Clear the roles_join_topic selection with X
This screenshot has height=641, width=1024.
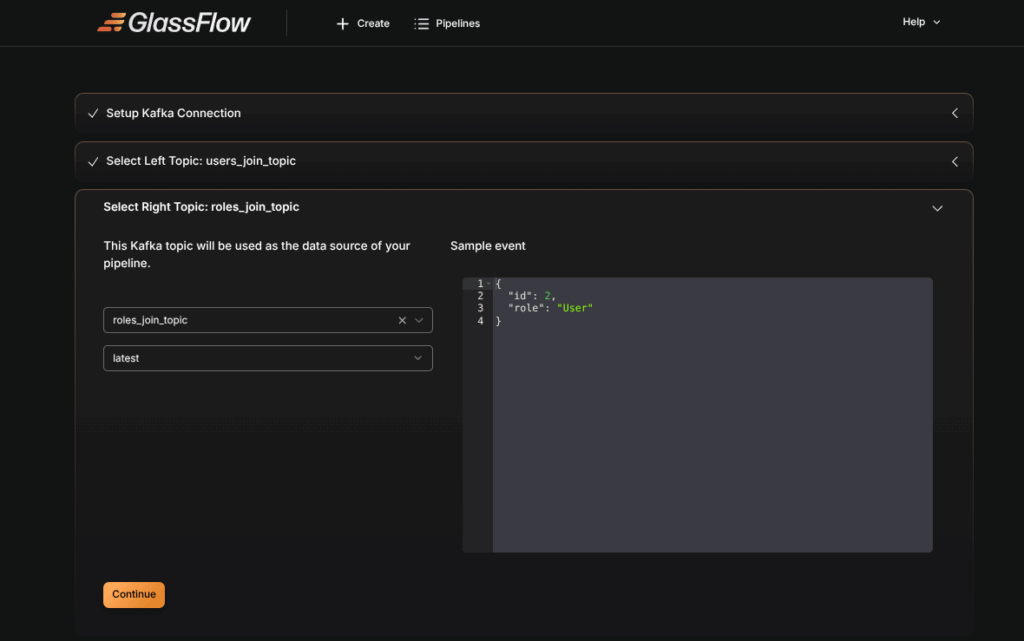(402, 320)
